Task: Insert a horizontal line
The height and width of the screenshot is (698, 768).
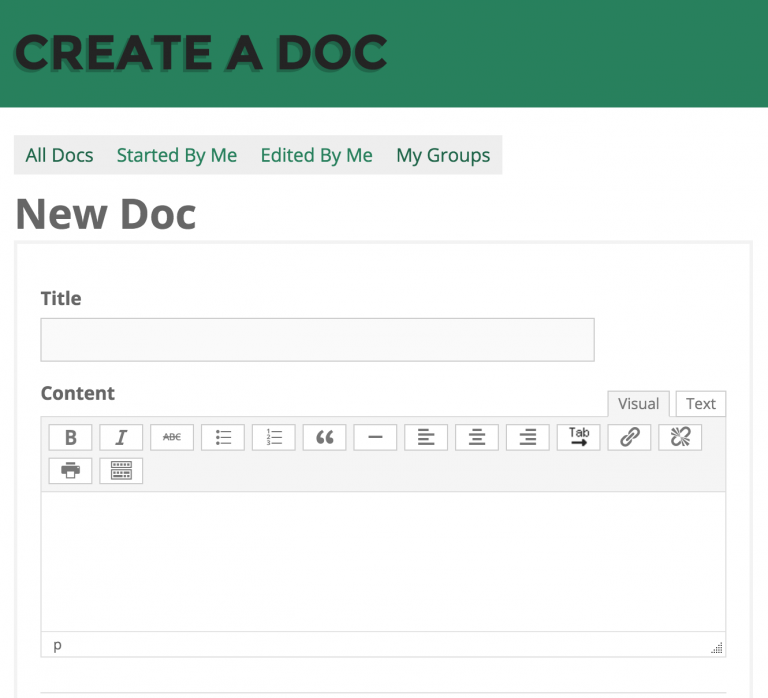Action: [375, 437]
